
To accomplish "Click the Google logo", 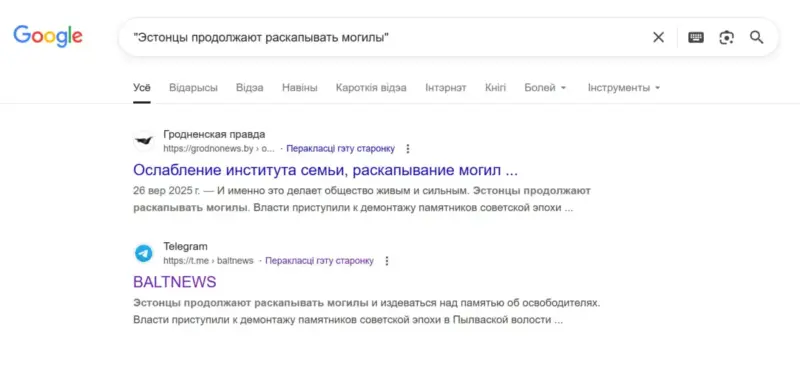I will 48,36.
